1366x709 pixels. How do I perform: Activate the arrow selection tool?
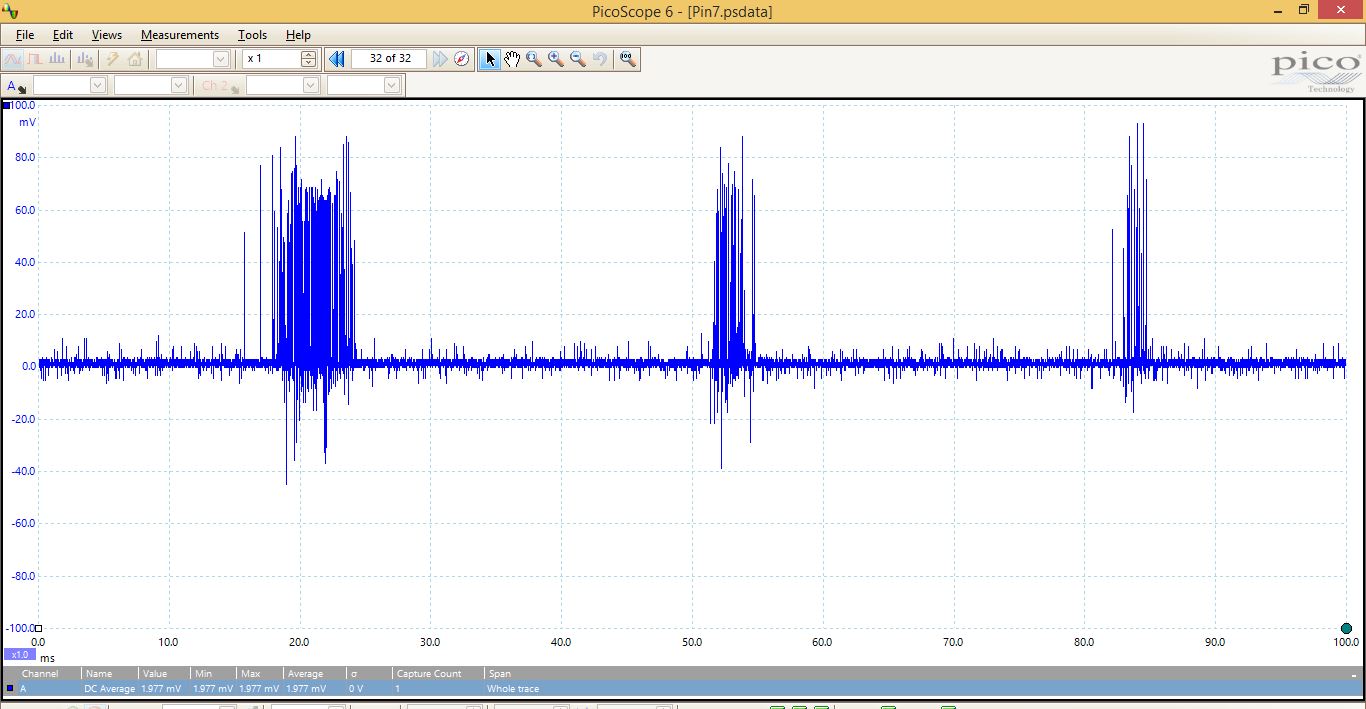click(x=490, y=59)
